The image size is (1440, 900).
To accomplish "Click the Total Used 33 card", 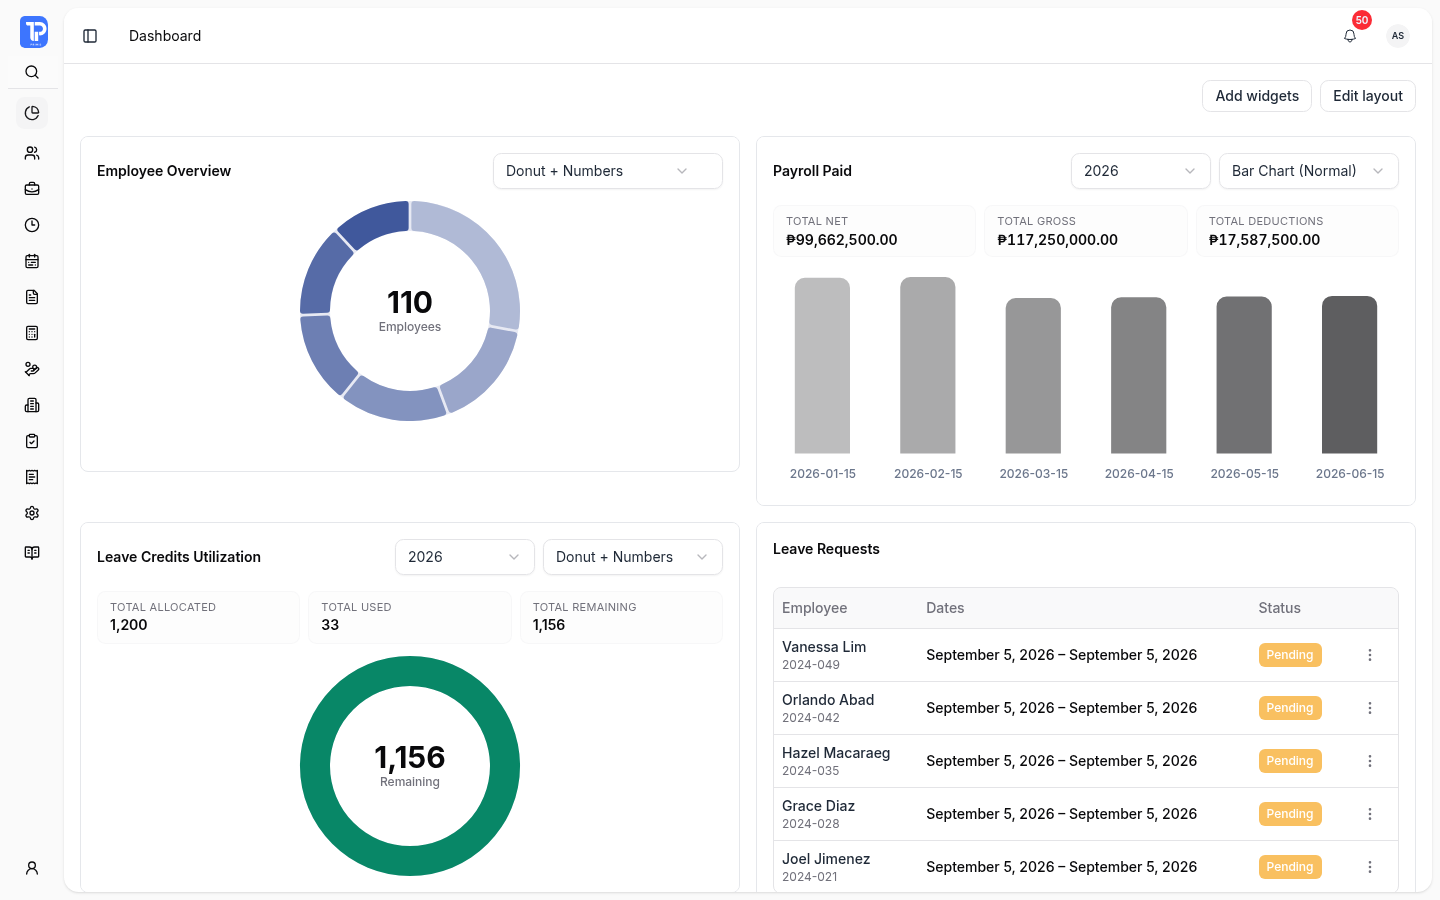I will tap(410, 617).
